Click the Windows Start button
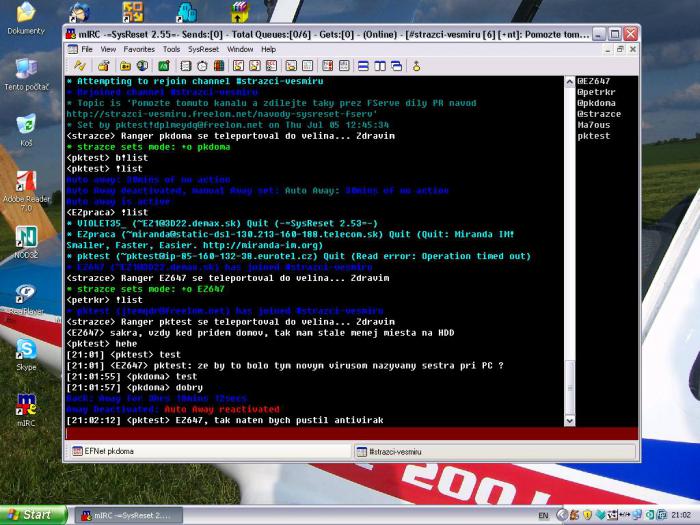 point(33,515)
